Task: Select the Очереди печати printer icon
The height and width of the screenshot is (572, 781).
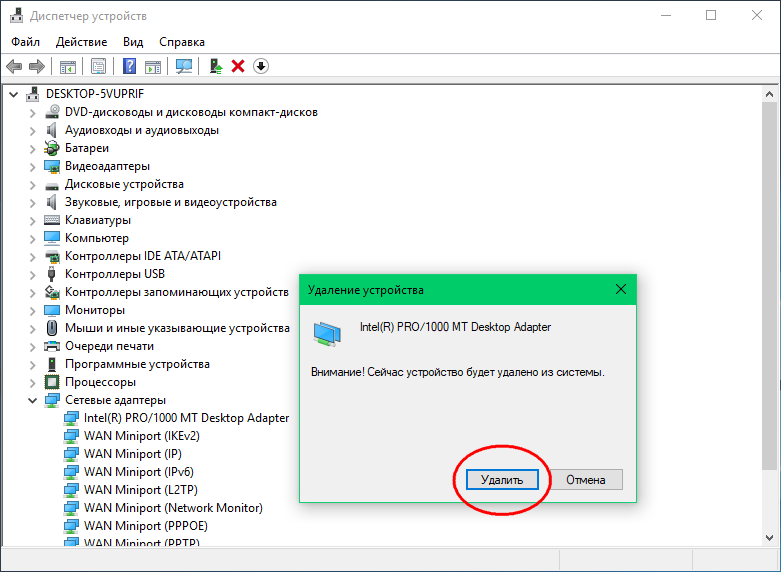Action: pos(52,346)
